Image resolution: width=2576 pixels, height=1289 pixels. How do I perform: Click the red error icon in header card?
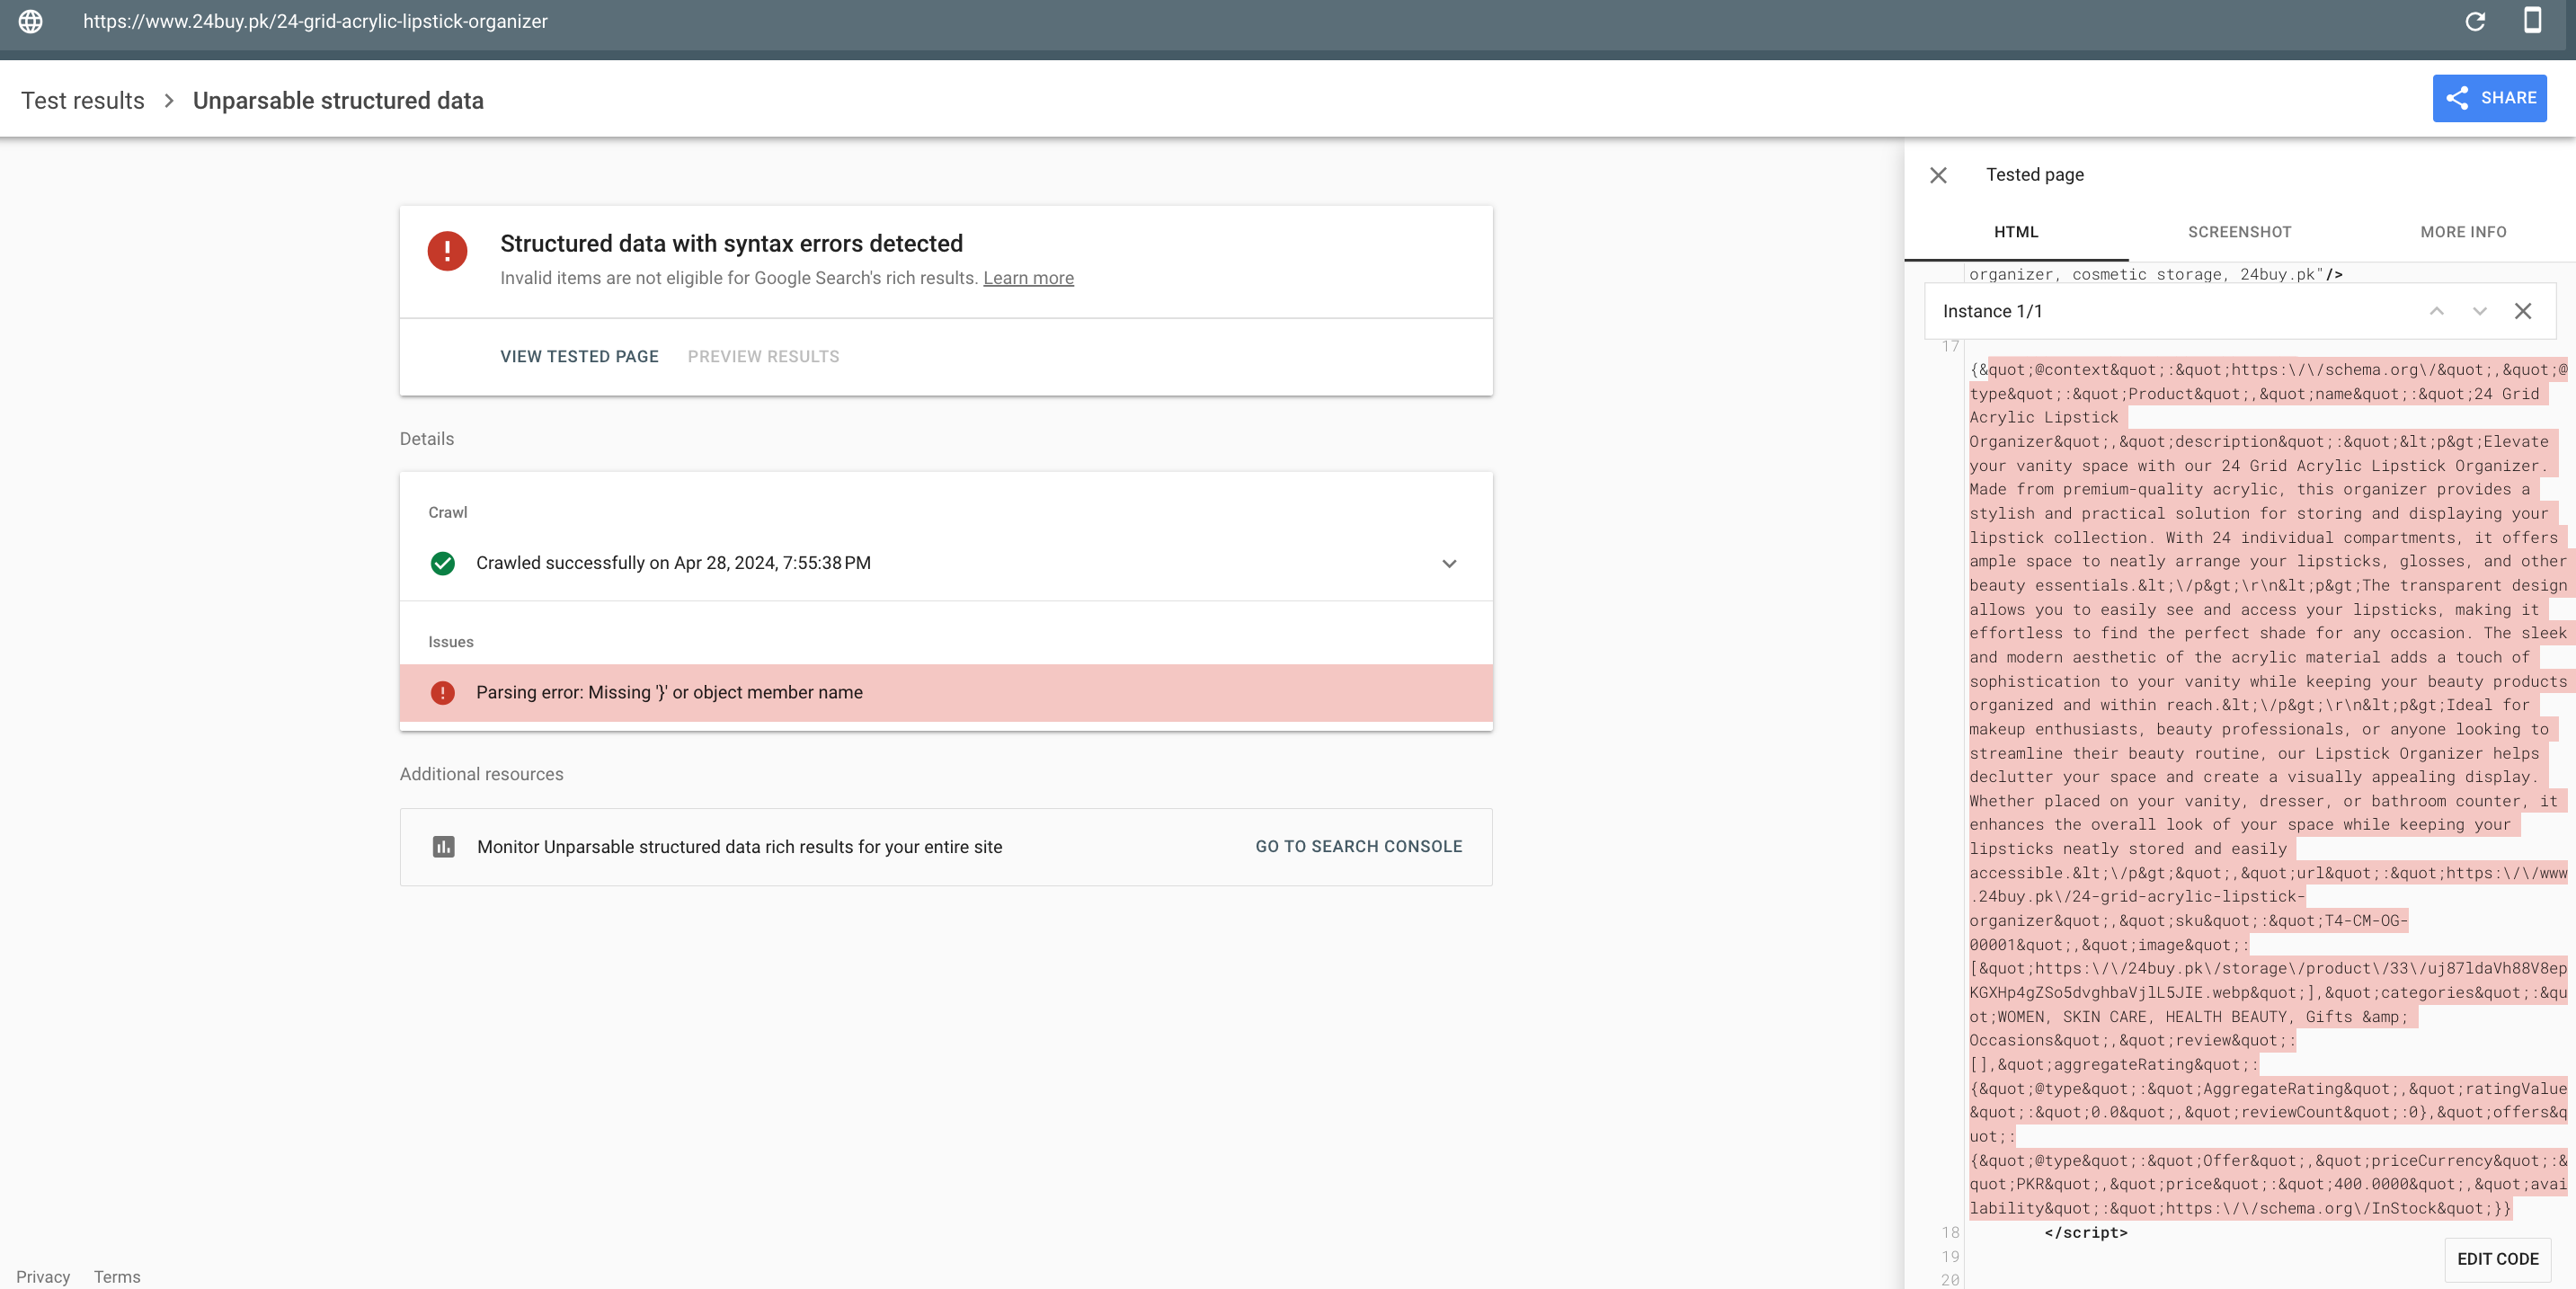447,250
